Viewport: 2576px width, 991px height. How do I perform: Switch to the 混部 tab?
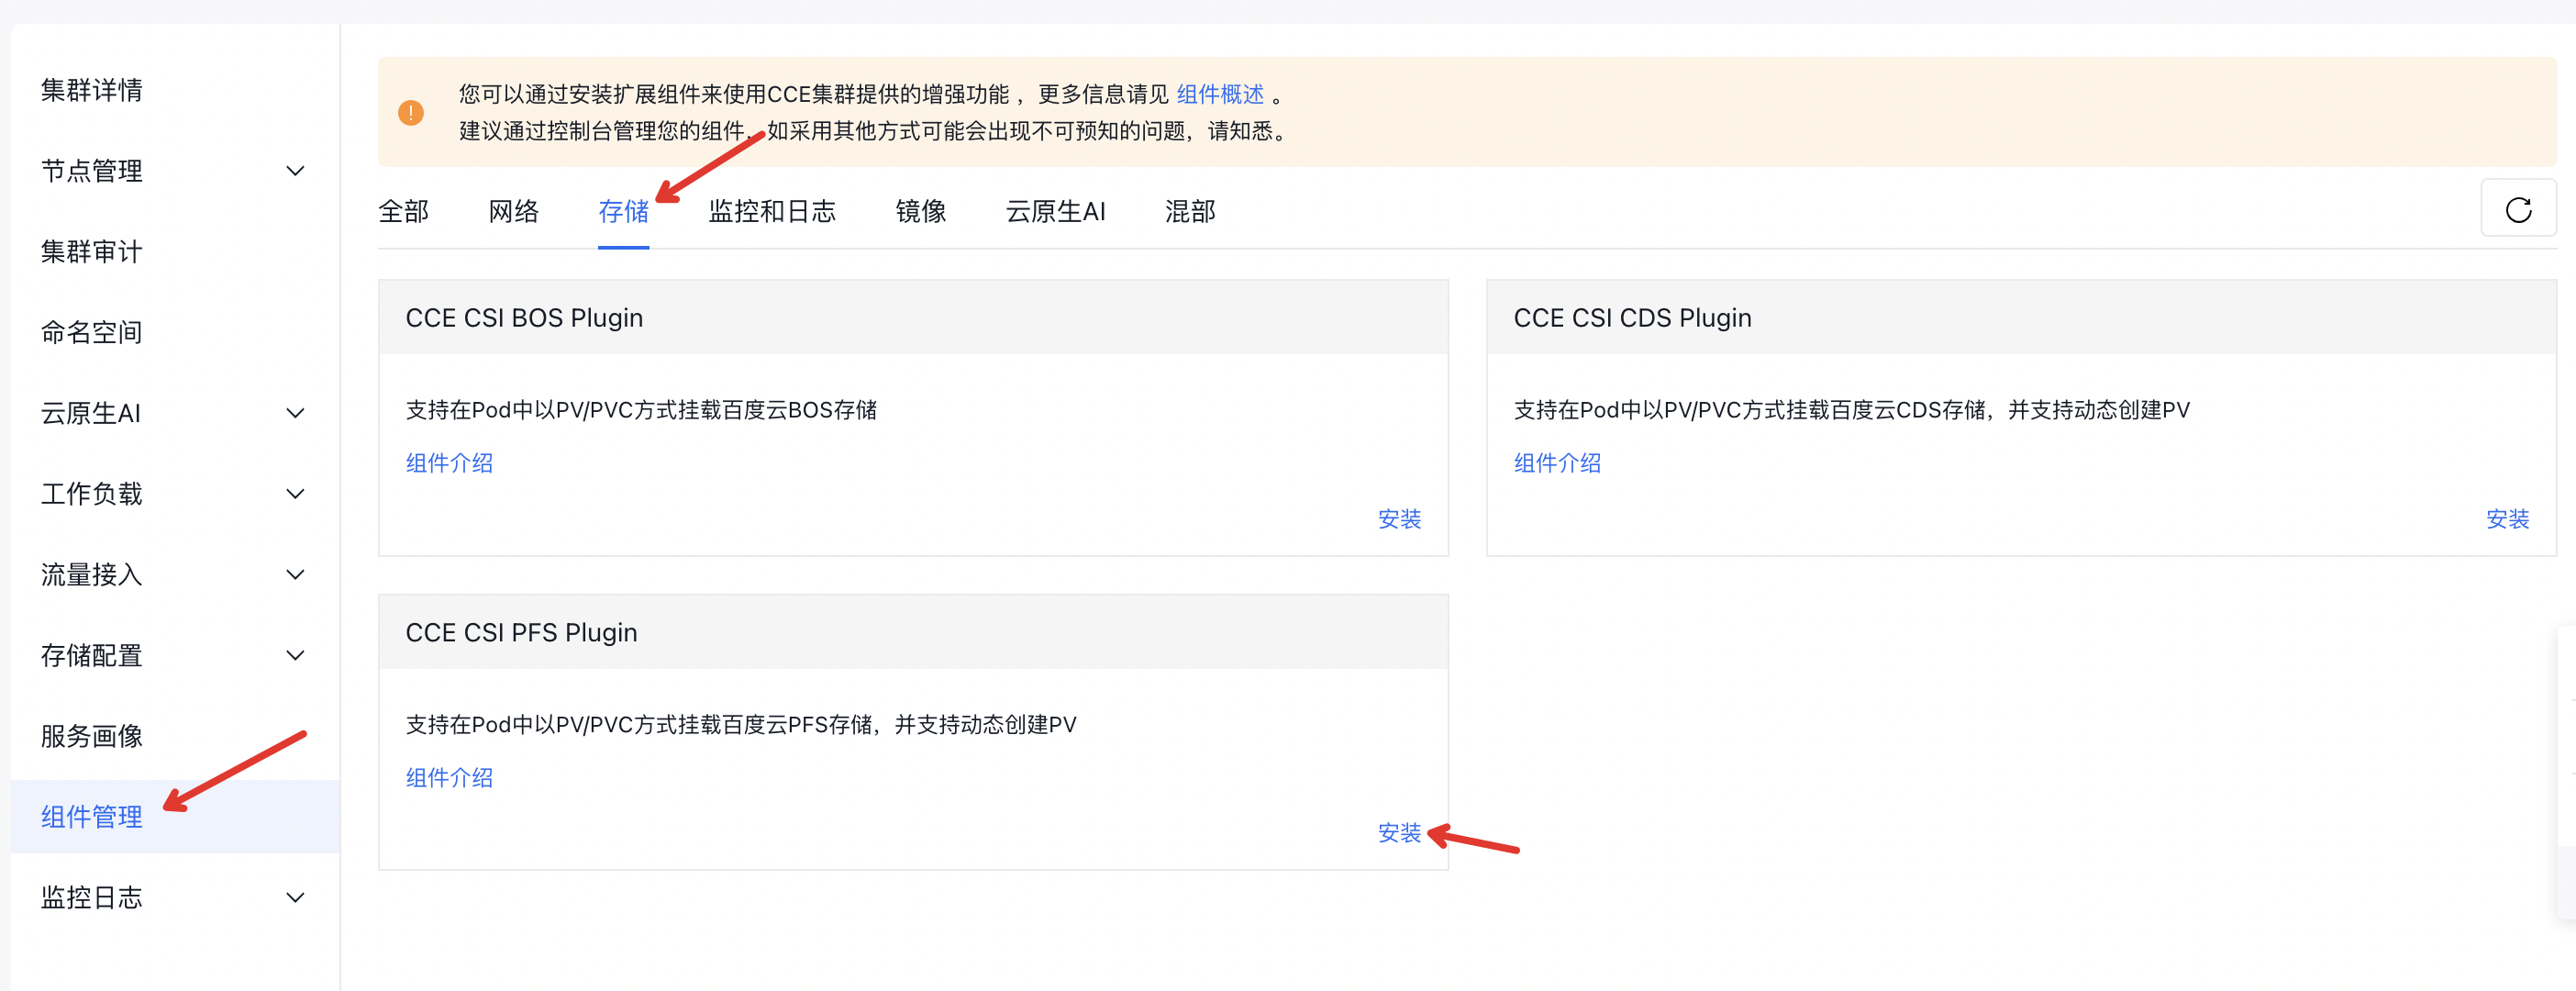click(x=1189, y=211)
